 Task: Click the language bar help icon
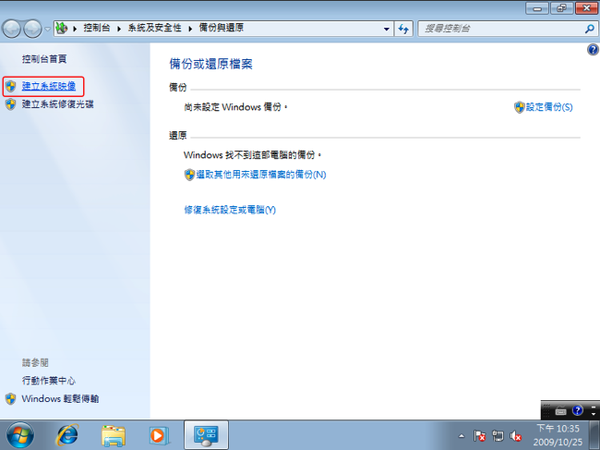coord(577,411)
